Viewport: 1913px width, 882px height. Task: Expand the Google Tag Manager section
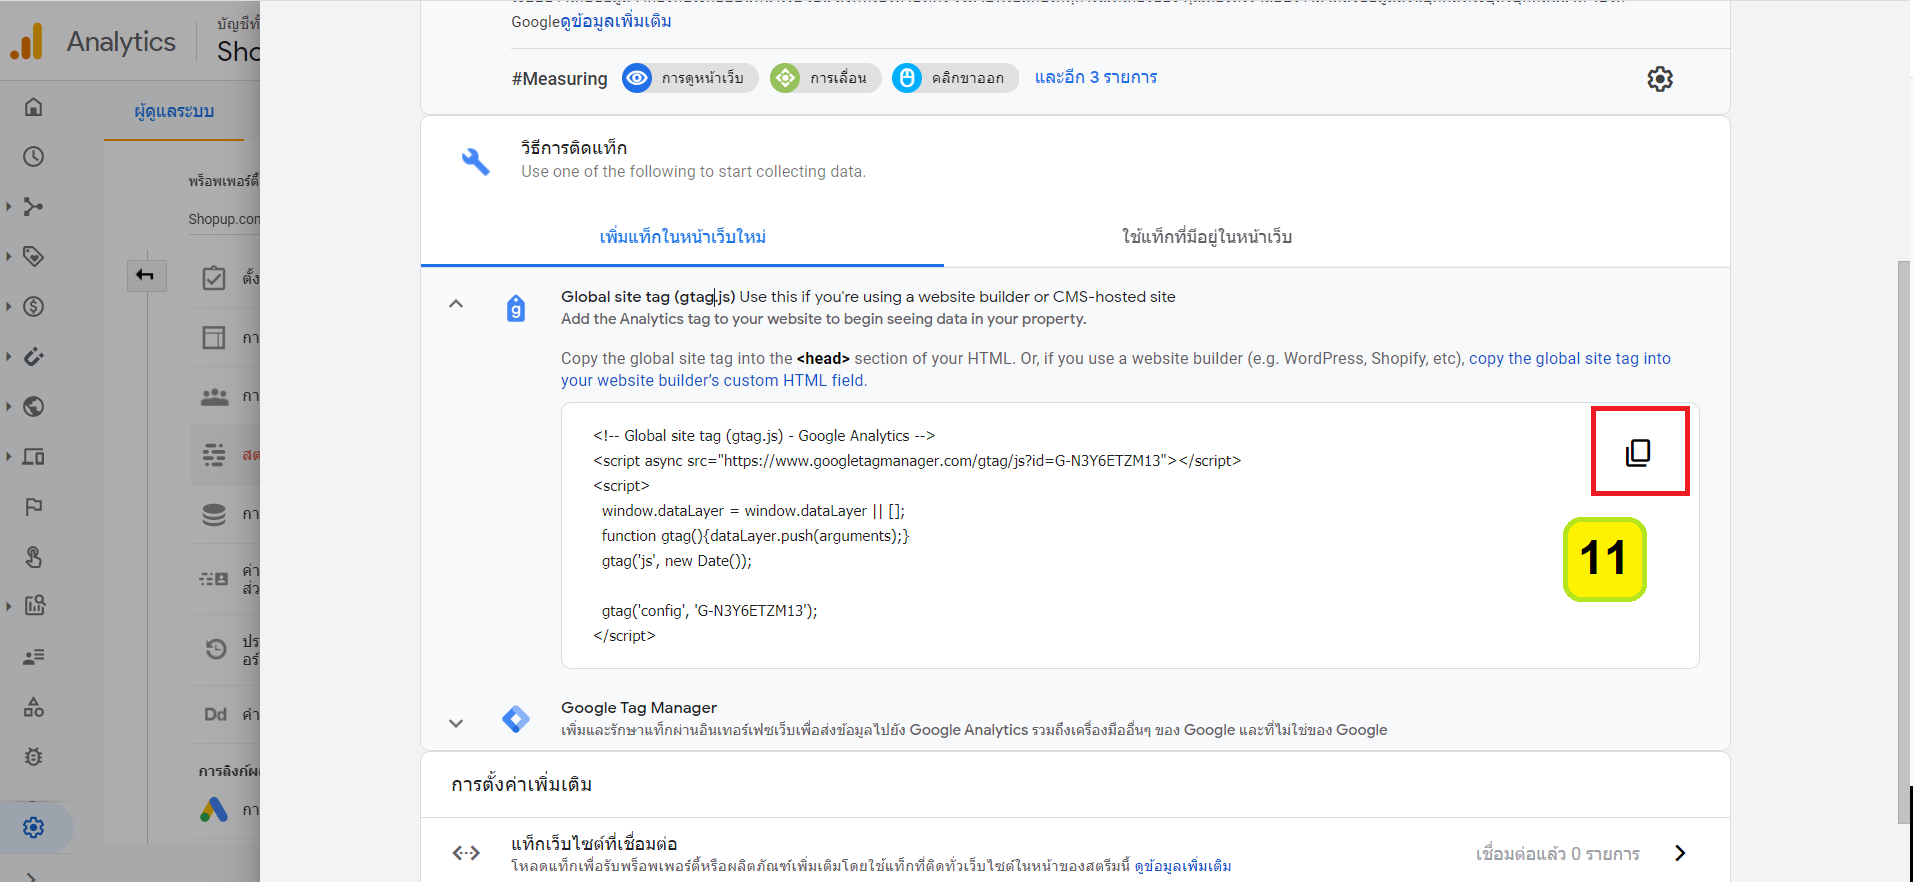[456, 723]
